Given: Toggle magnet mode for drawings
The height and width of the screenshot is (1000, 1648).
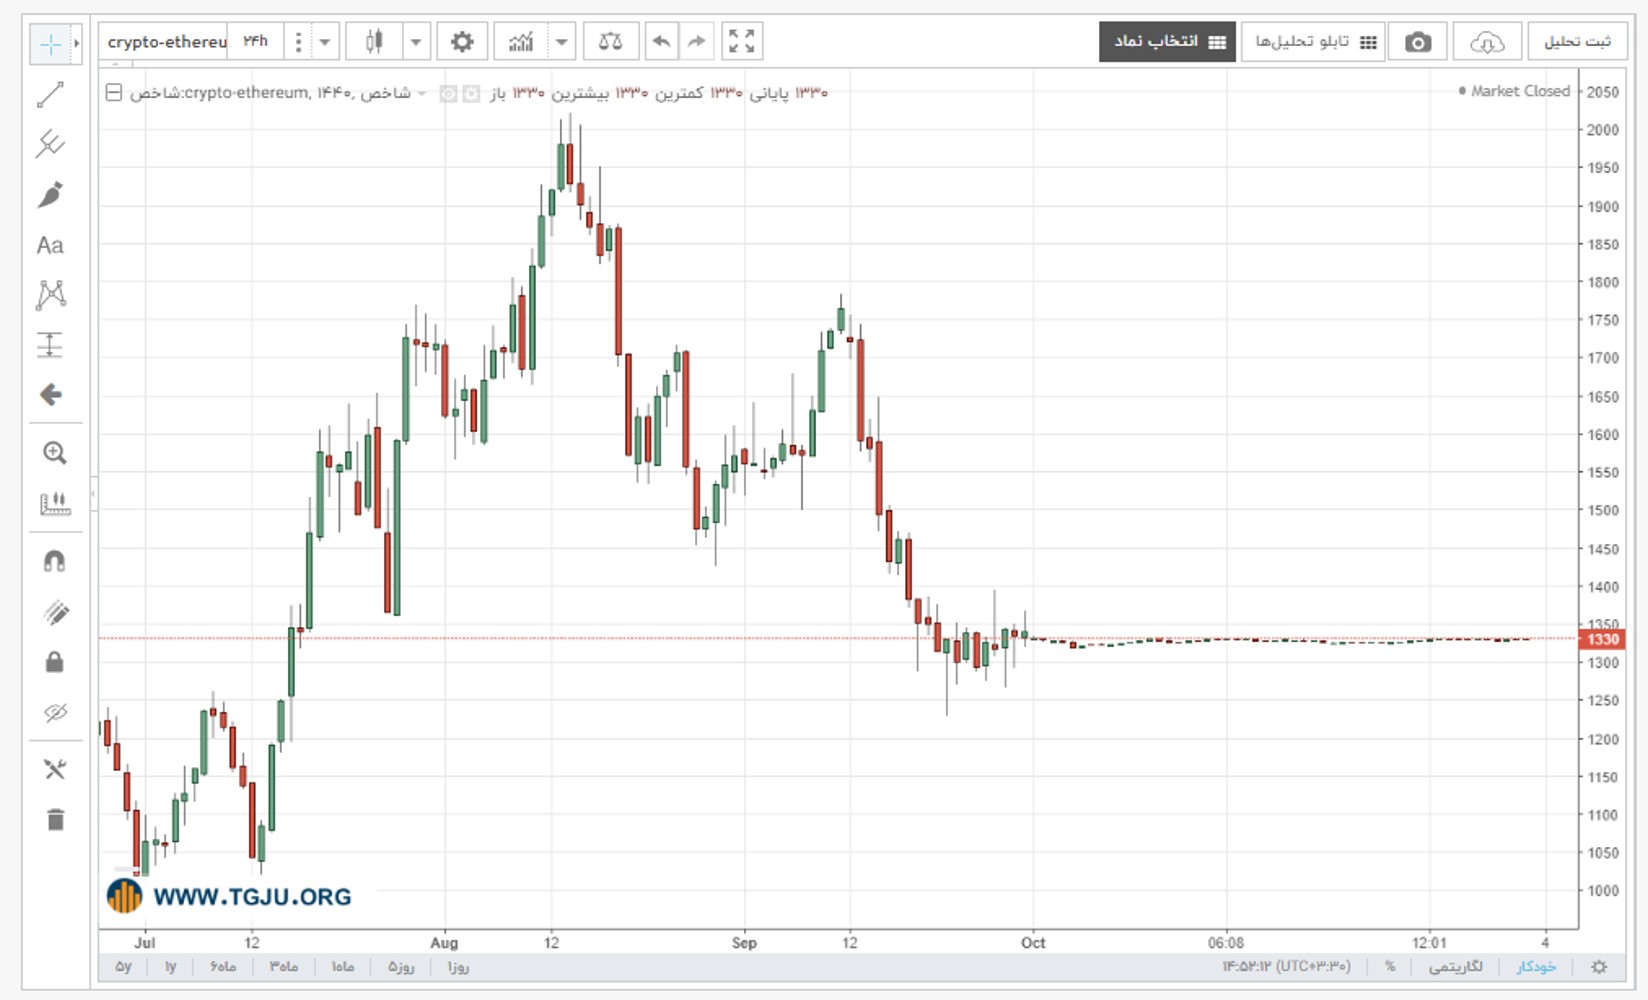Looking at the screenshot, I should pyautogui.click(x=54, y=561).
